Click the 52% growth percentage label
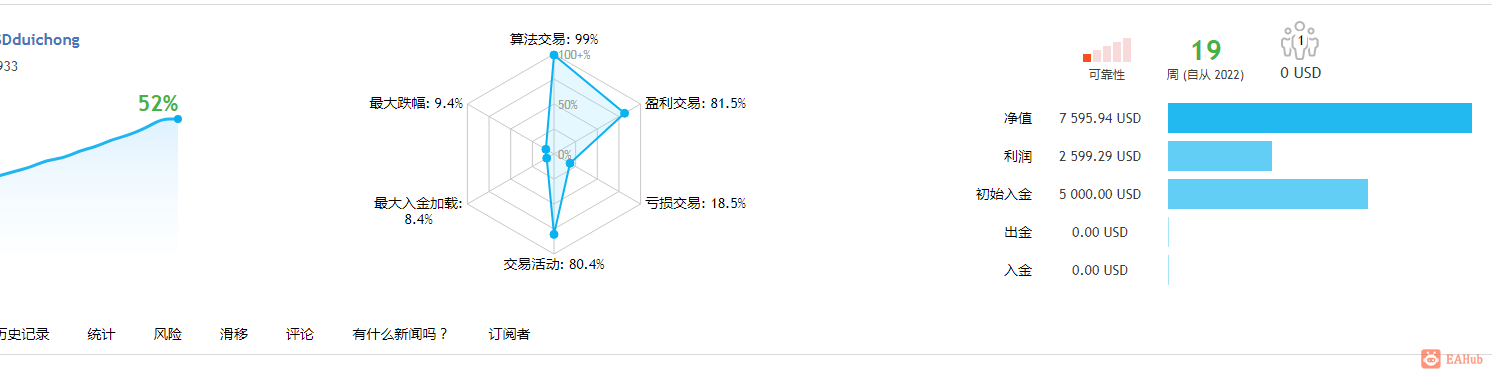 tap(158, 103)
